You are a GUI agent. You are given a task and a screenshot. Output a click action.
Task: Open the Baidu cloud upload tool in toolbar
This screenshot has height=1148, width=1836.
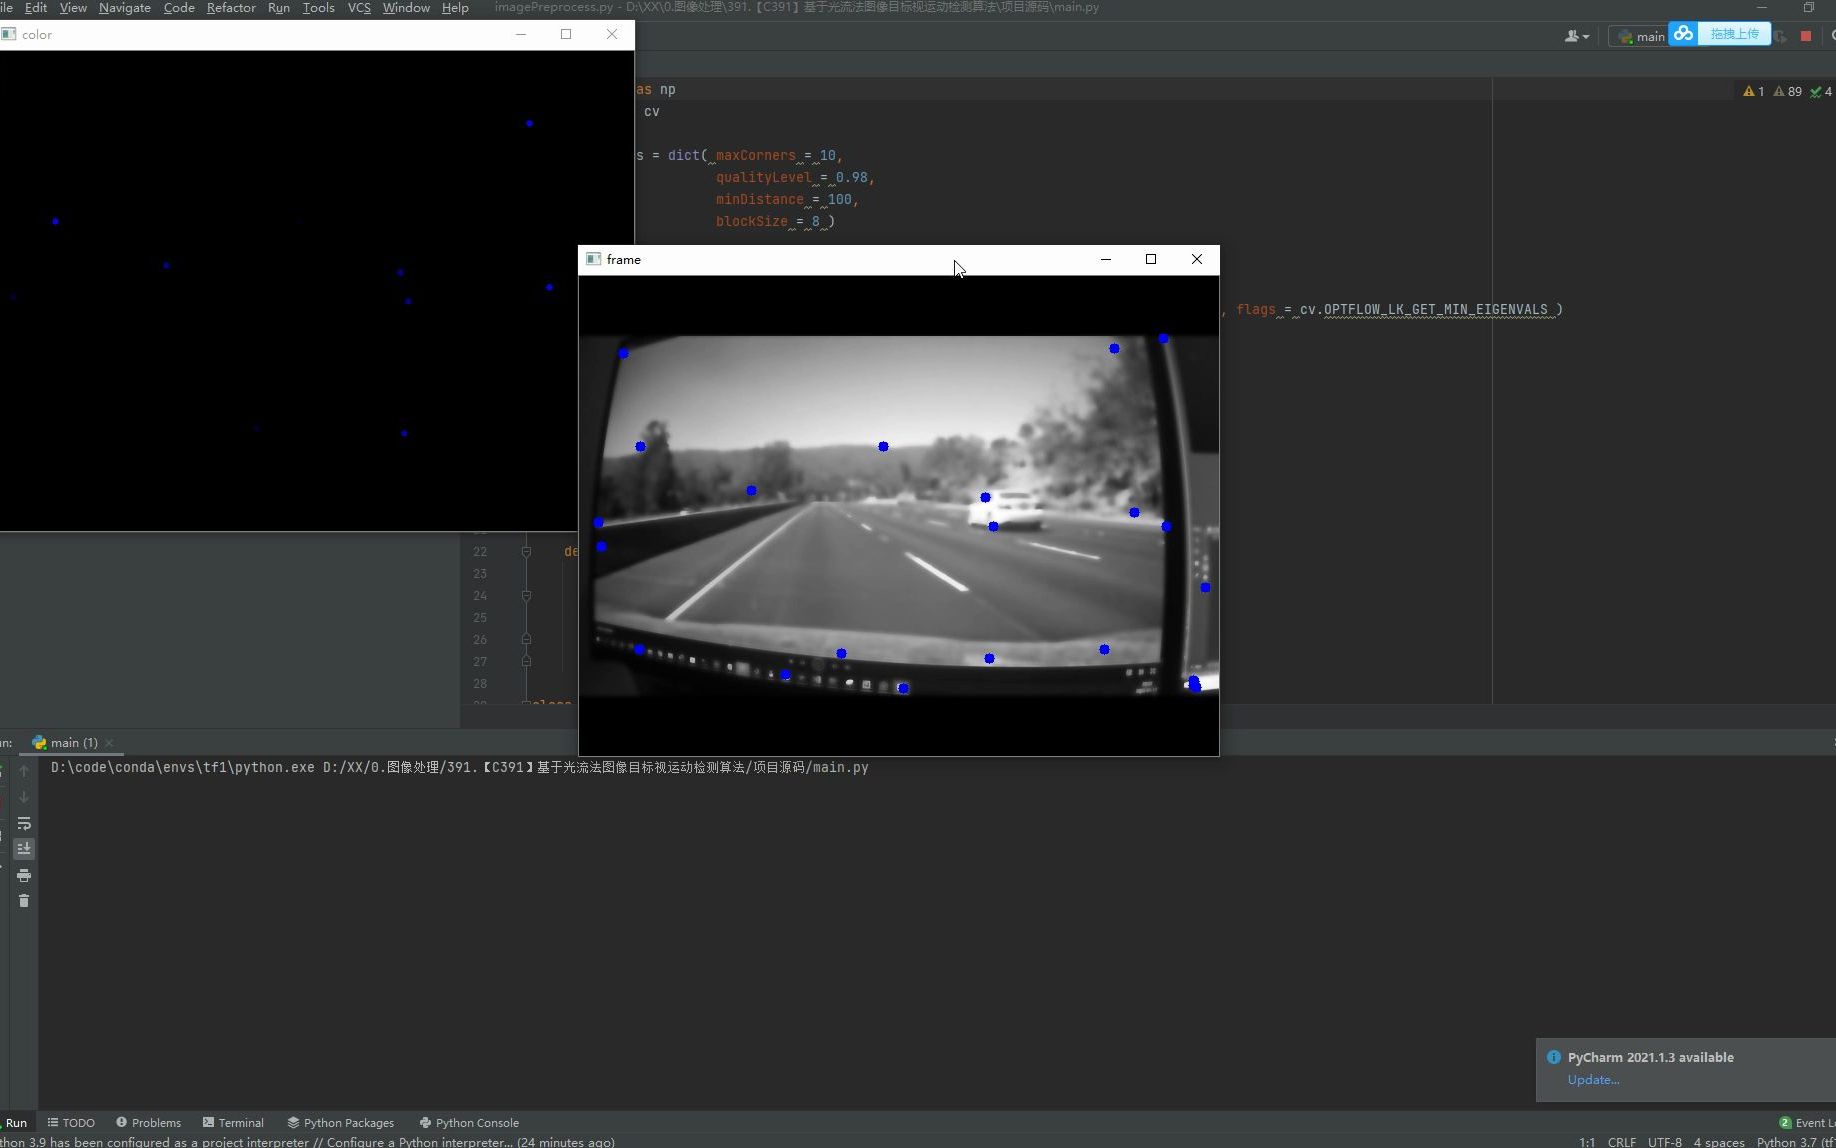1683,34
